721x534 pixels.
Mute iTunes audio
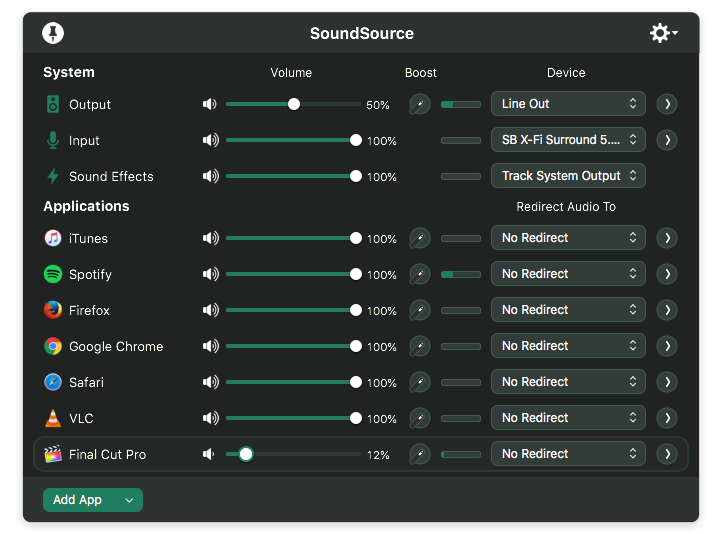tap(210, 238)
